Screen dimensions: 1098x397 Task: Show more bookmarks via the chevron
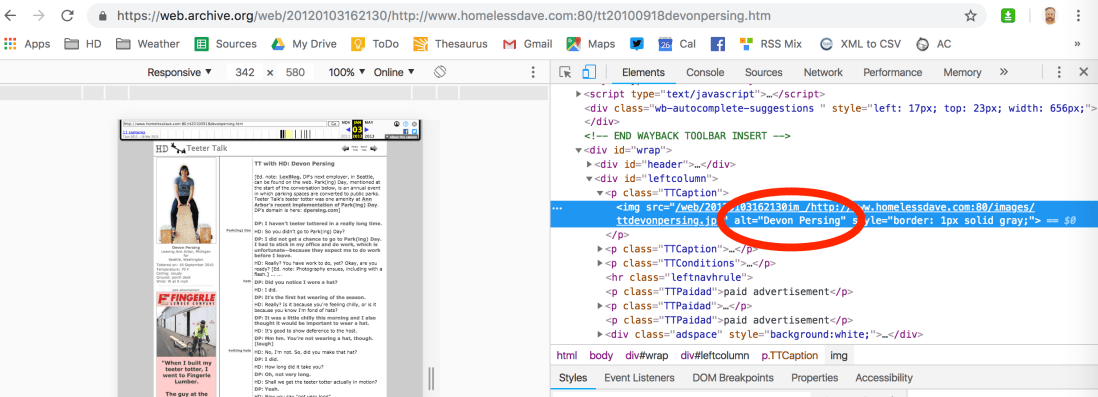1077,44
